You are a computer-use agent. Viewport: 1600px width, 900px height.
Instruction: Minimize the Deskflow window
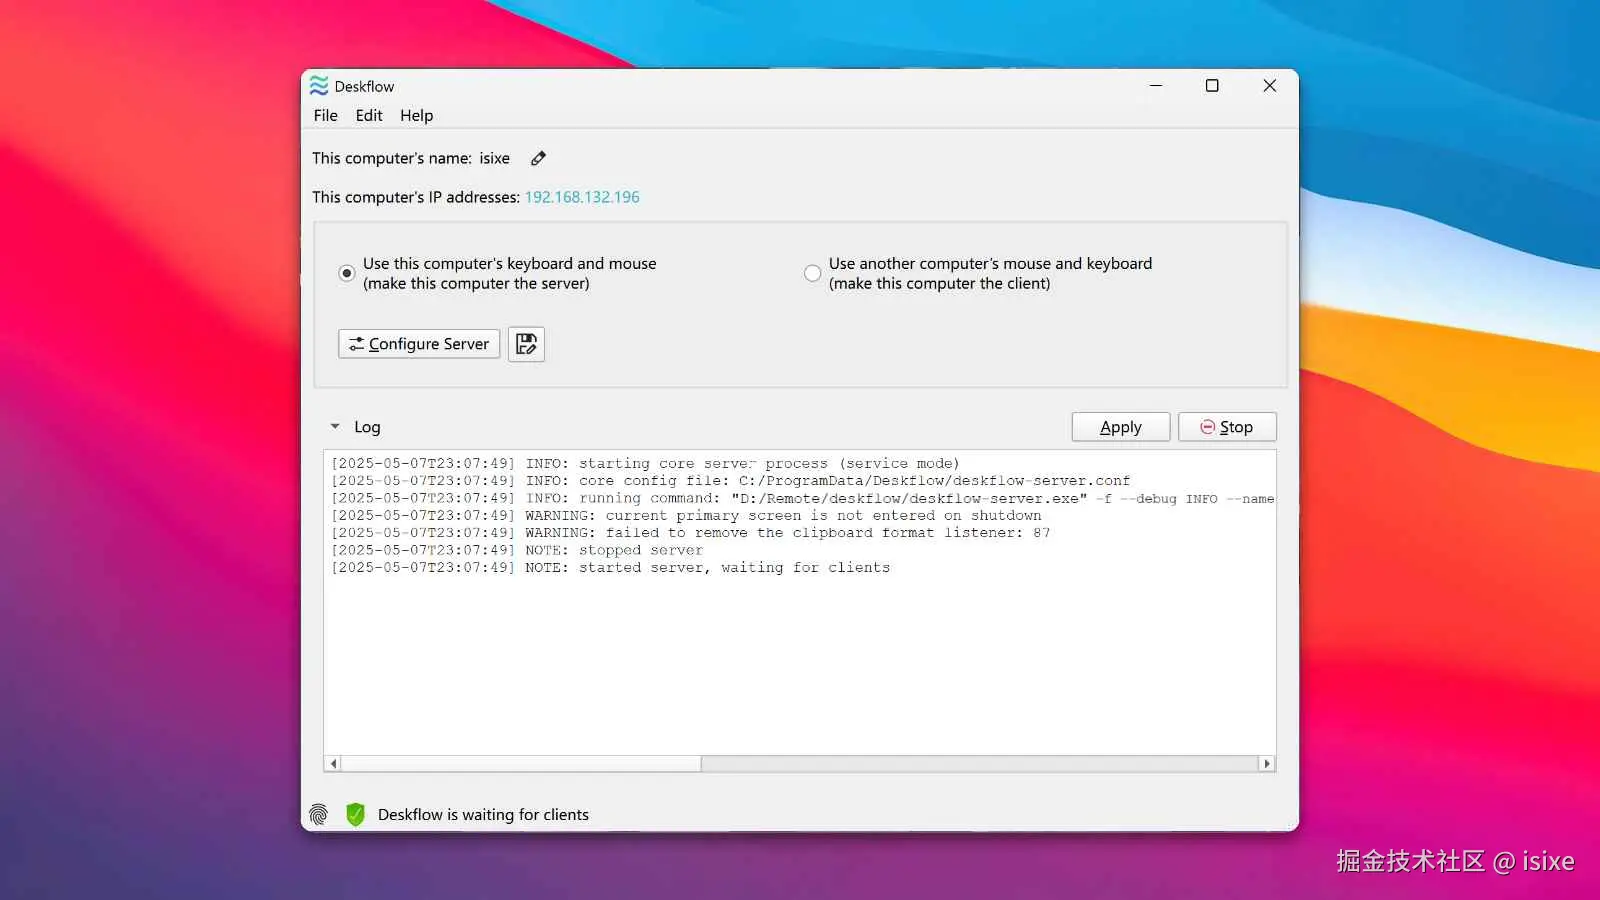coord(1156,86)
